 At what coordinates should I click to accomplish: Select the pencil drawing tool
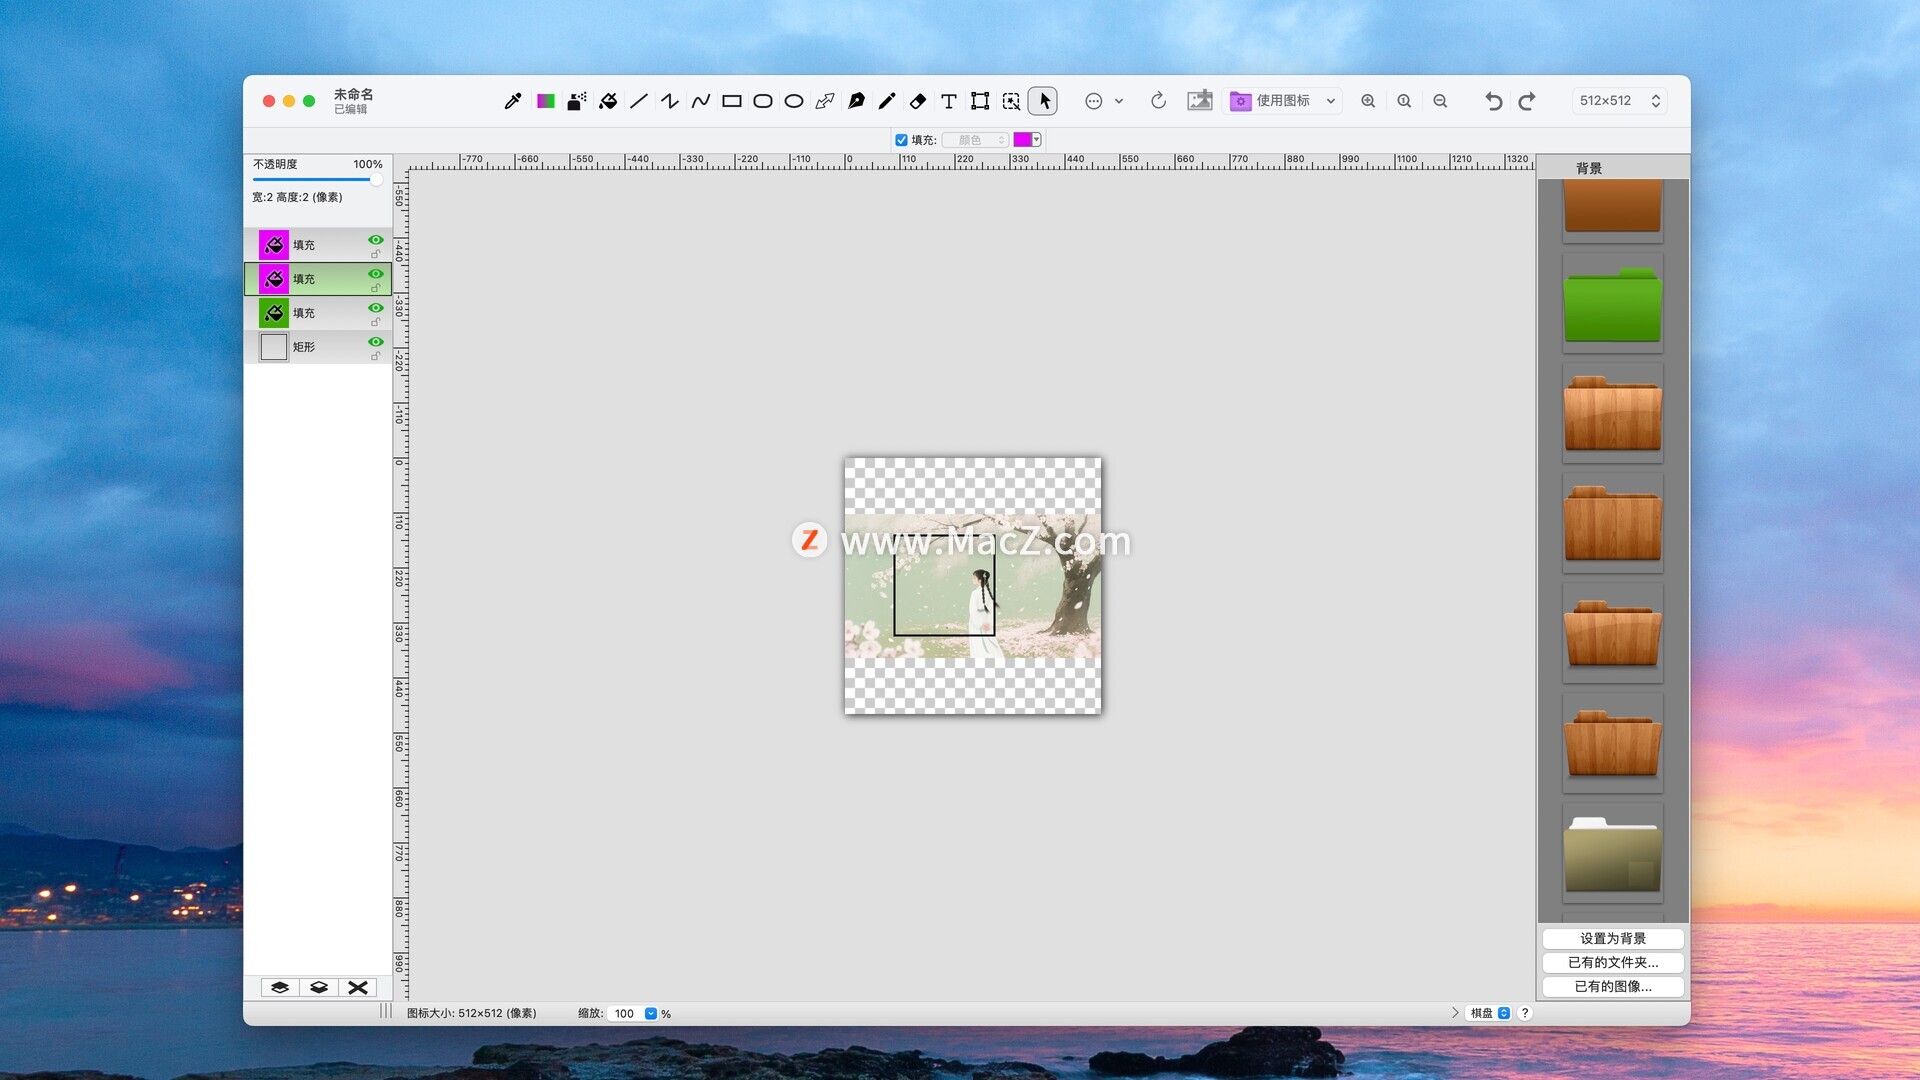tap(887, 101)
